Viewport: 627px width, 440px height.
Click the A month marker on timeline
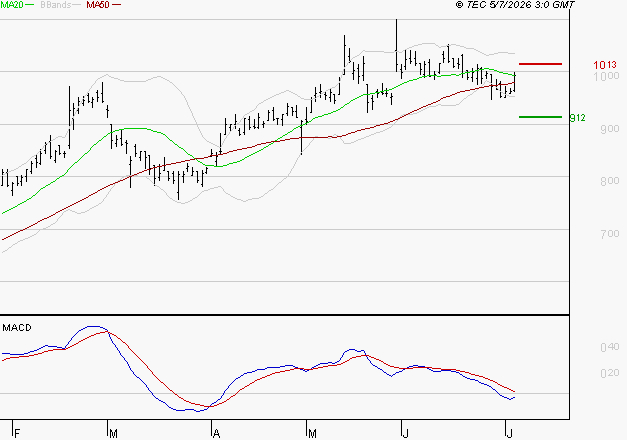[216, 433]
